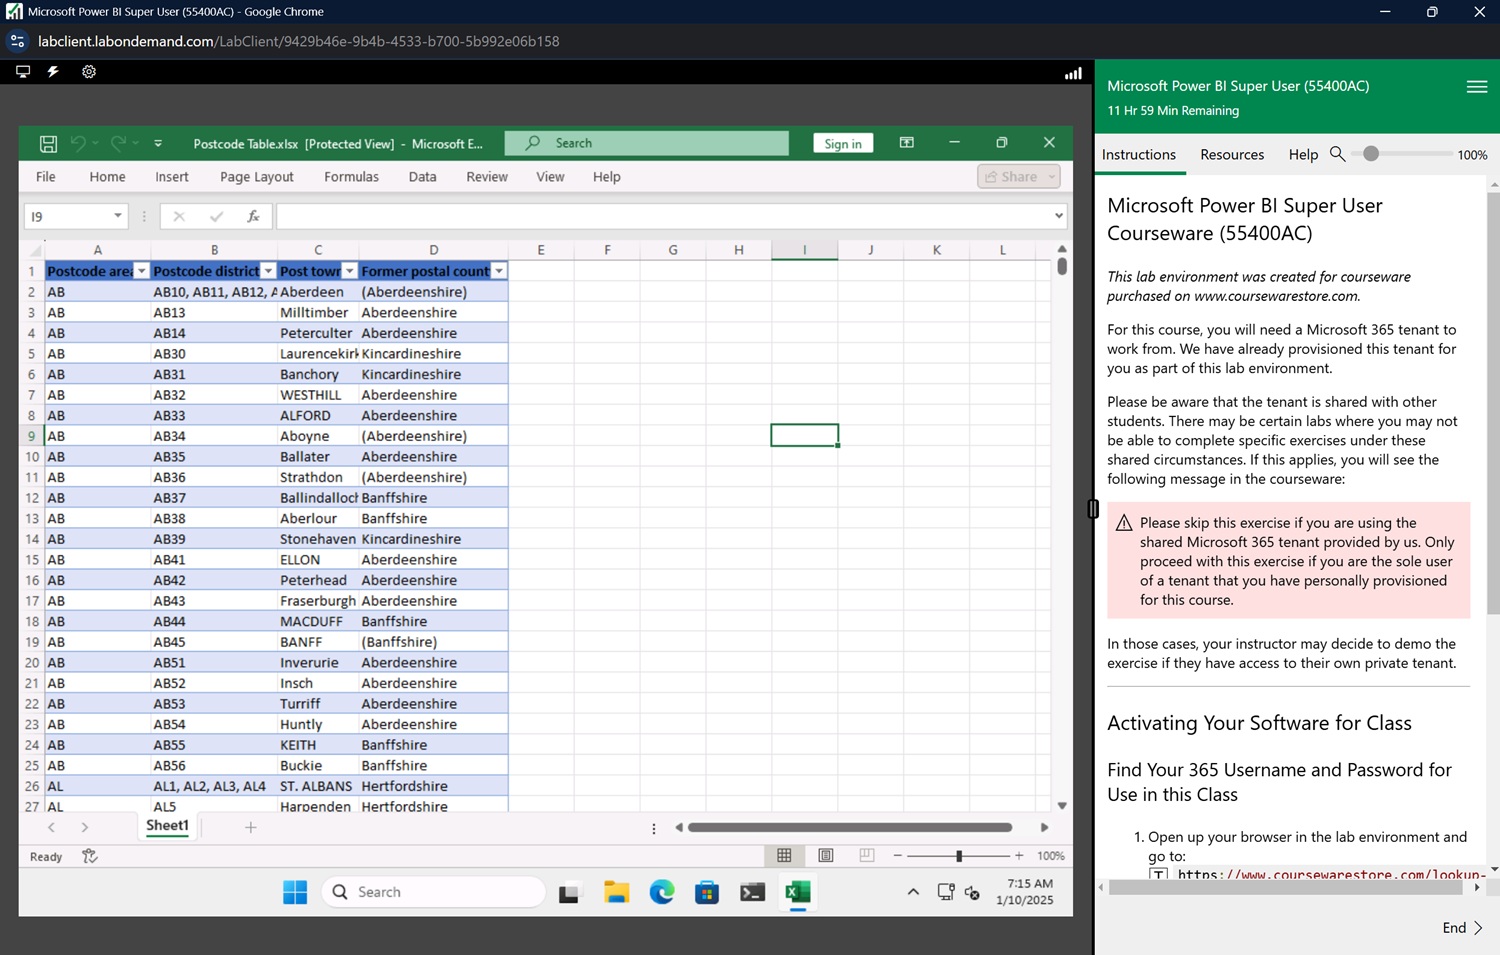Click the Redo arrow in Excel

[118, 143]
